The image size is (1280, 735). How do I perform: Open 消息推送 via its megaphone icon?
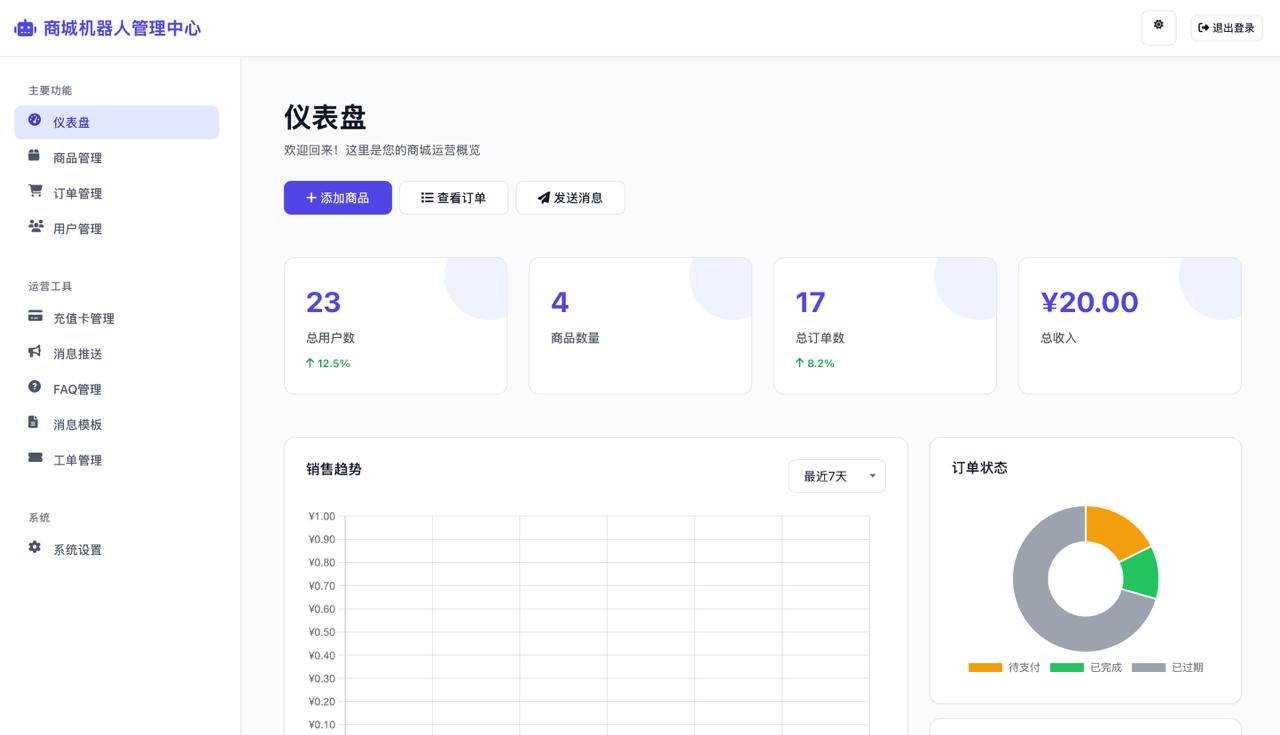coord(34,353)
